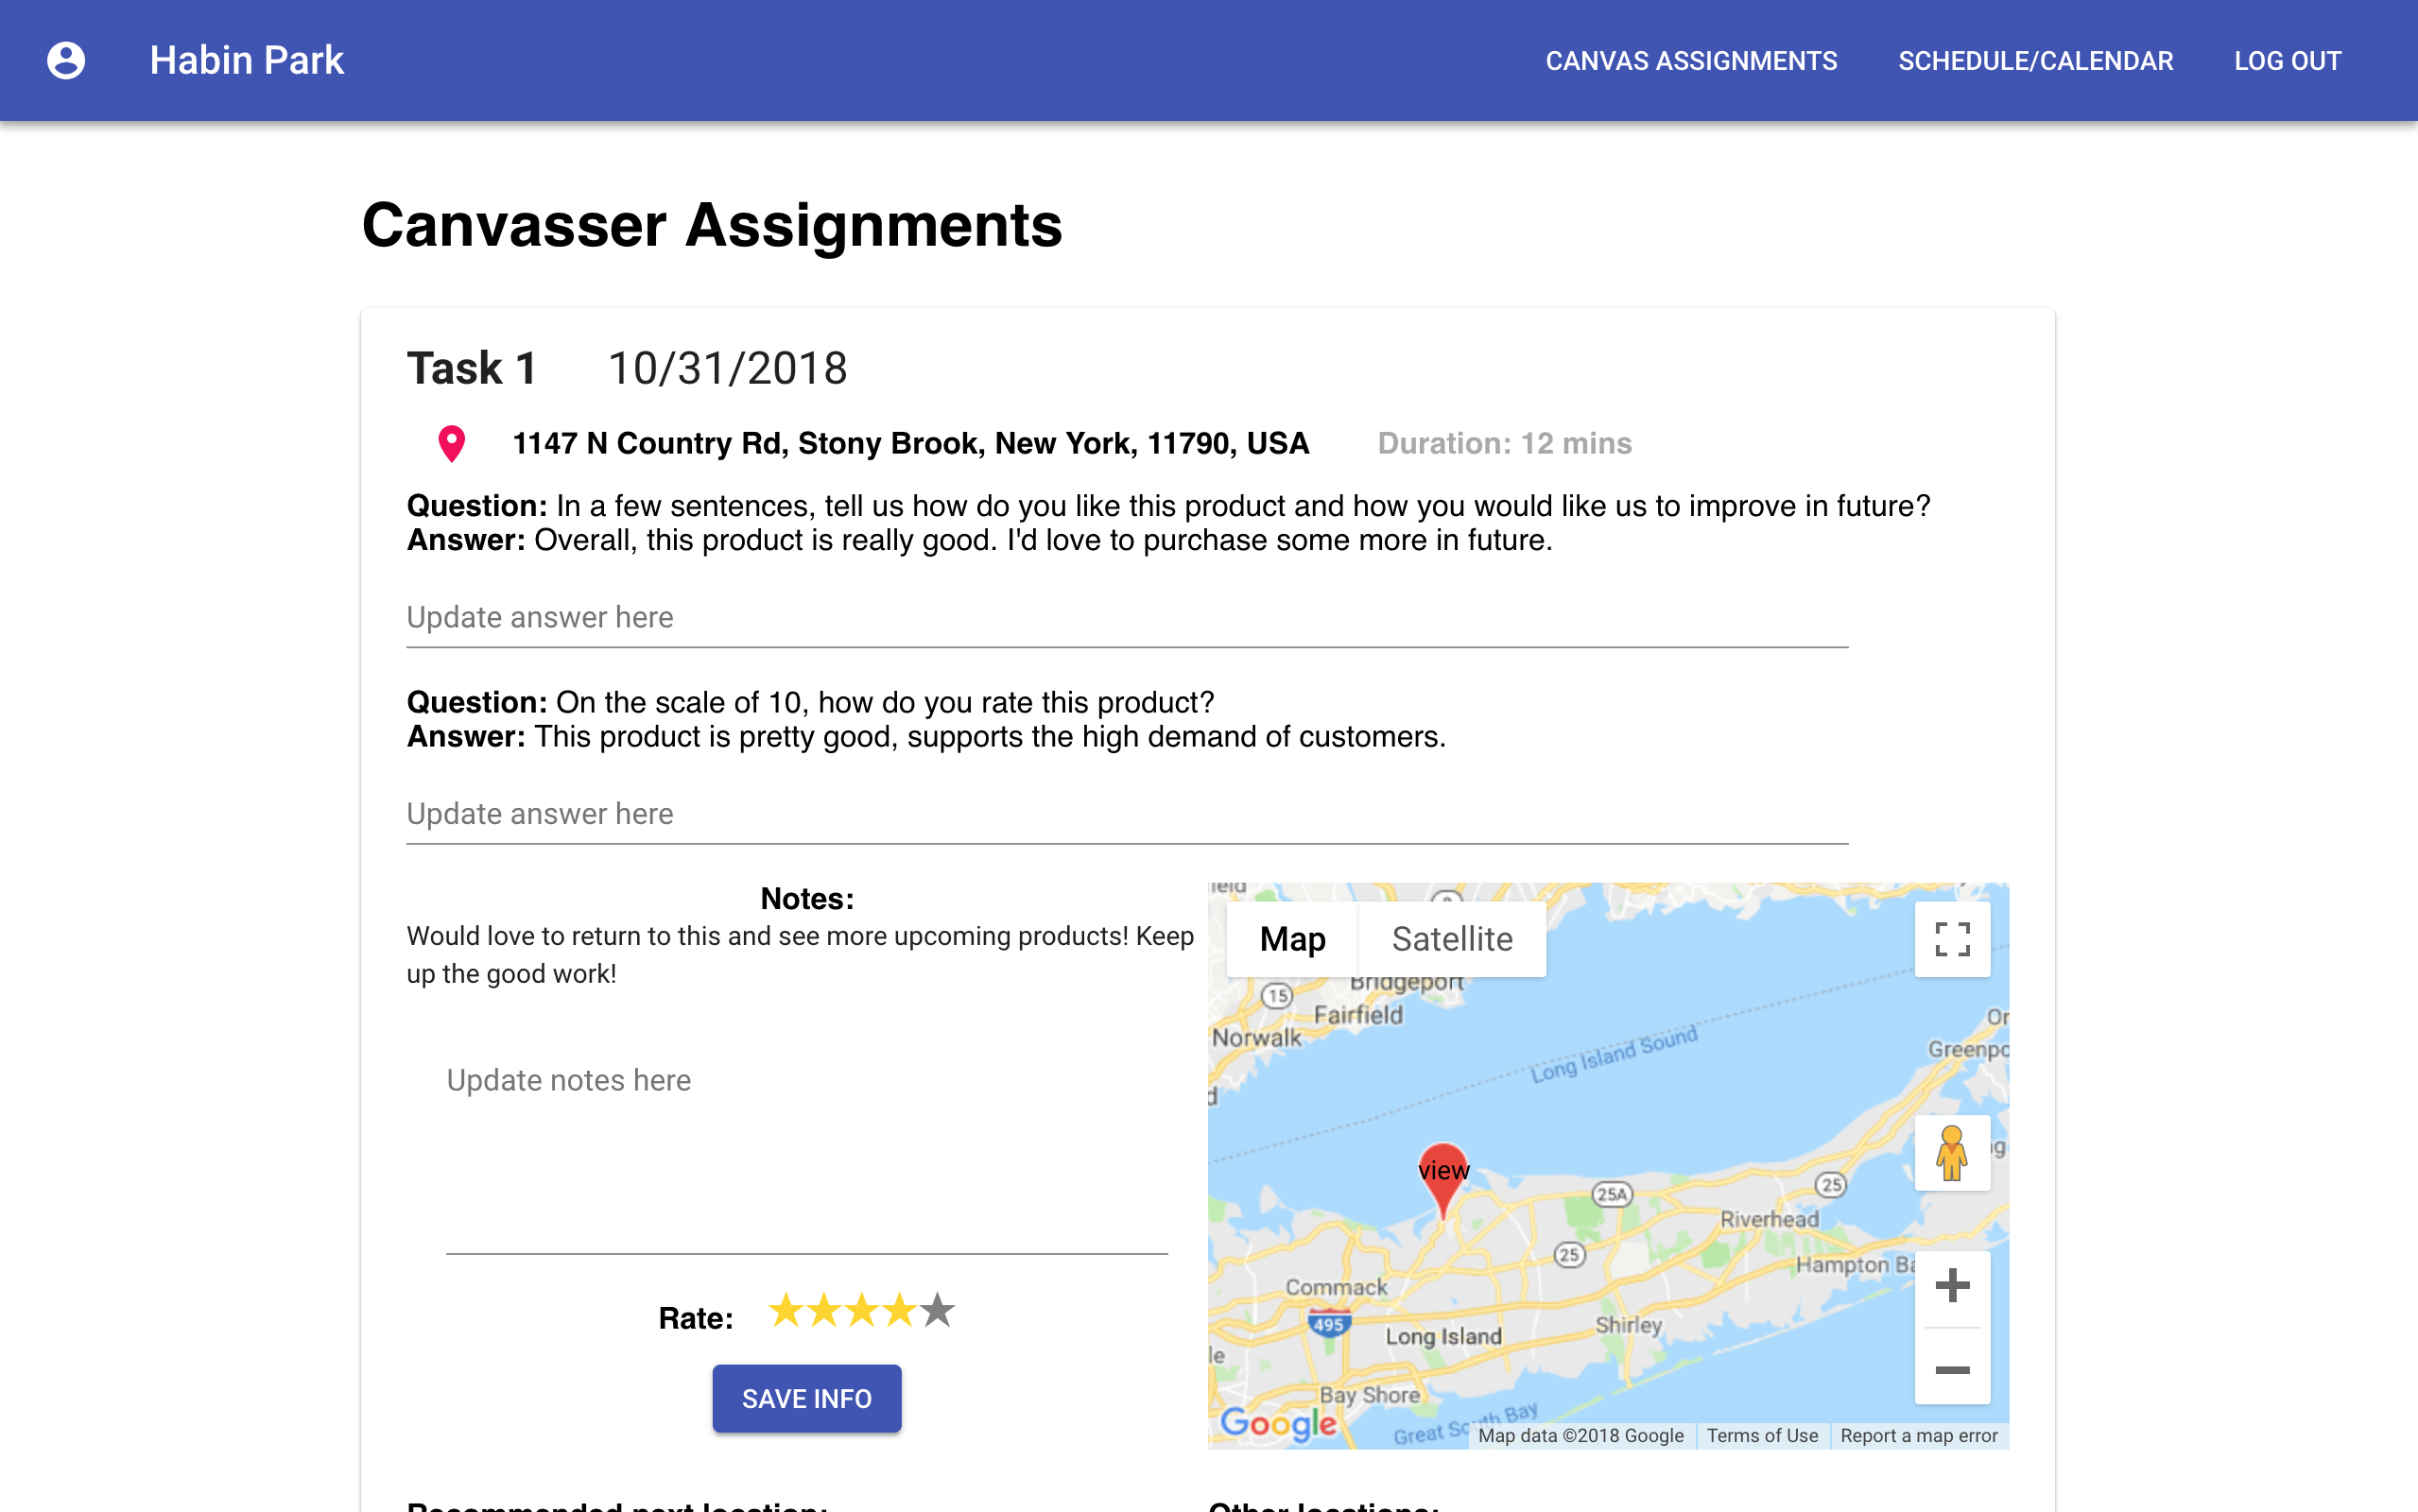The width and height of the screenshot is (2418, 1512).
Task: Click the second Update answer field
Action: pos(1100,815)
